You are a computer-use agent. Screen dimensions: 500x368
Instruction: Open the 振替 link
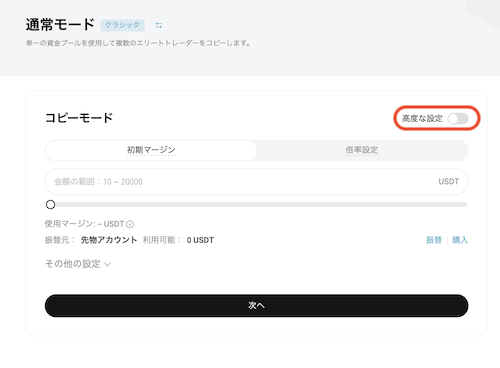434,240
